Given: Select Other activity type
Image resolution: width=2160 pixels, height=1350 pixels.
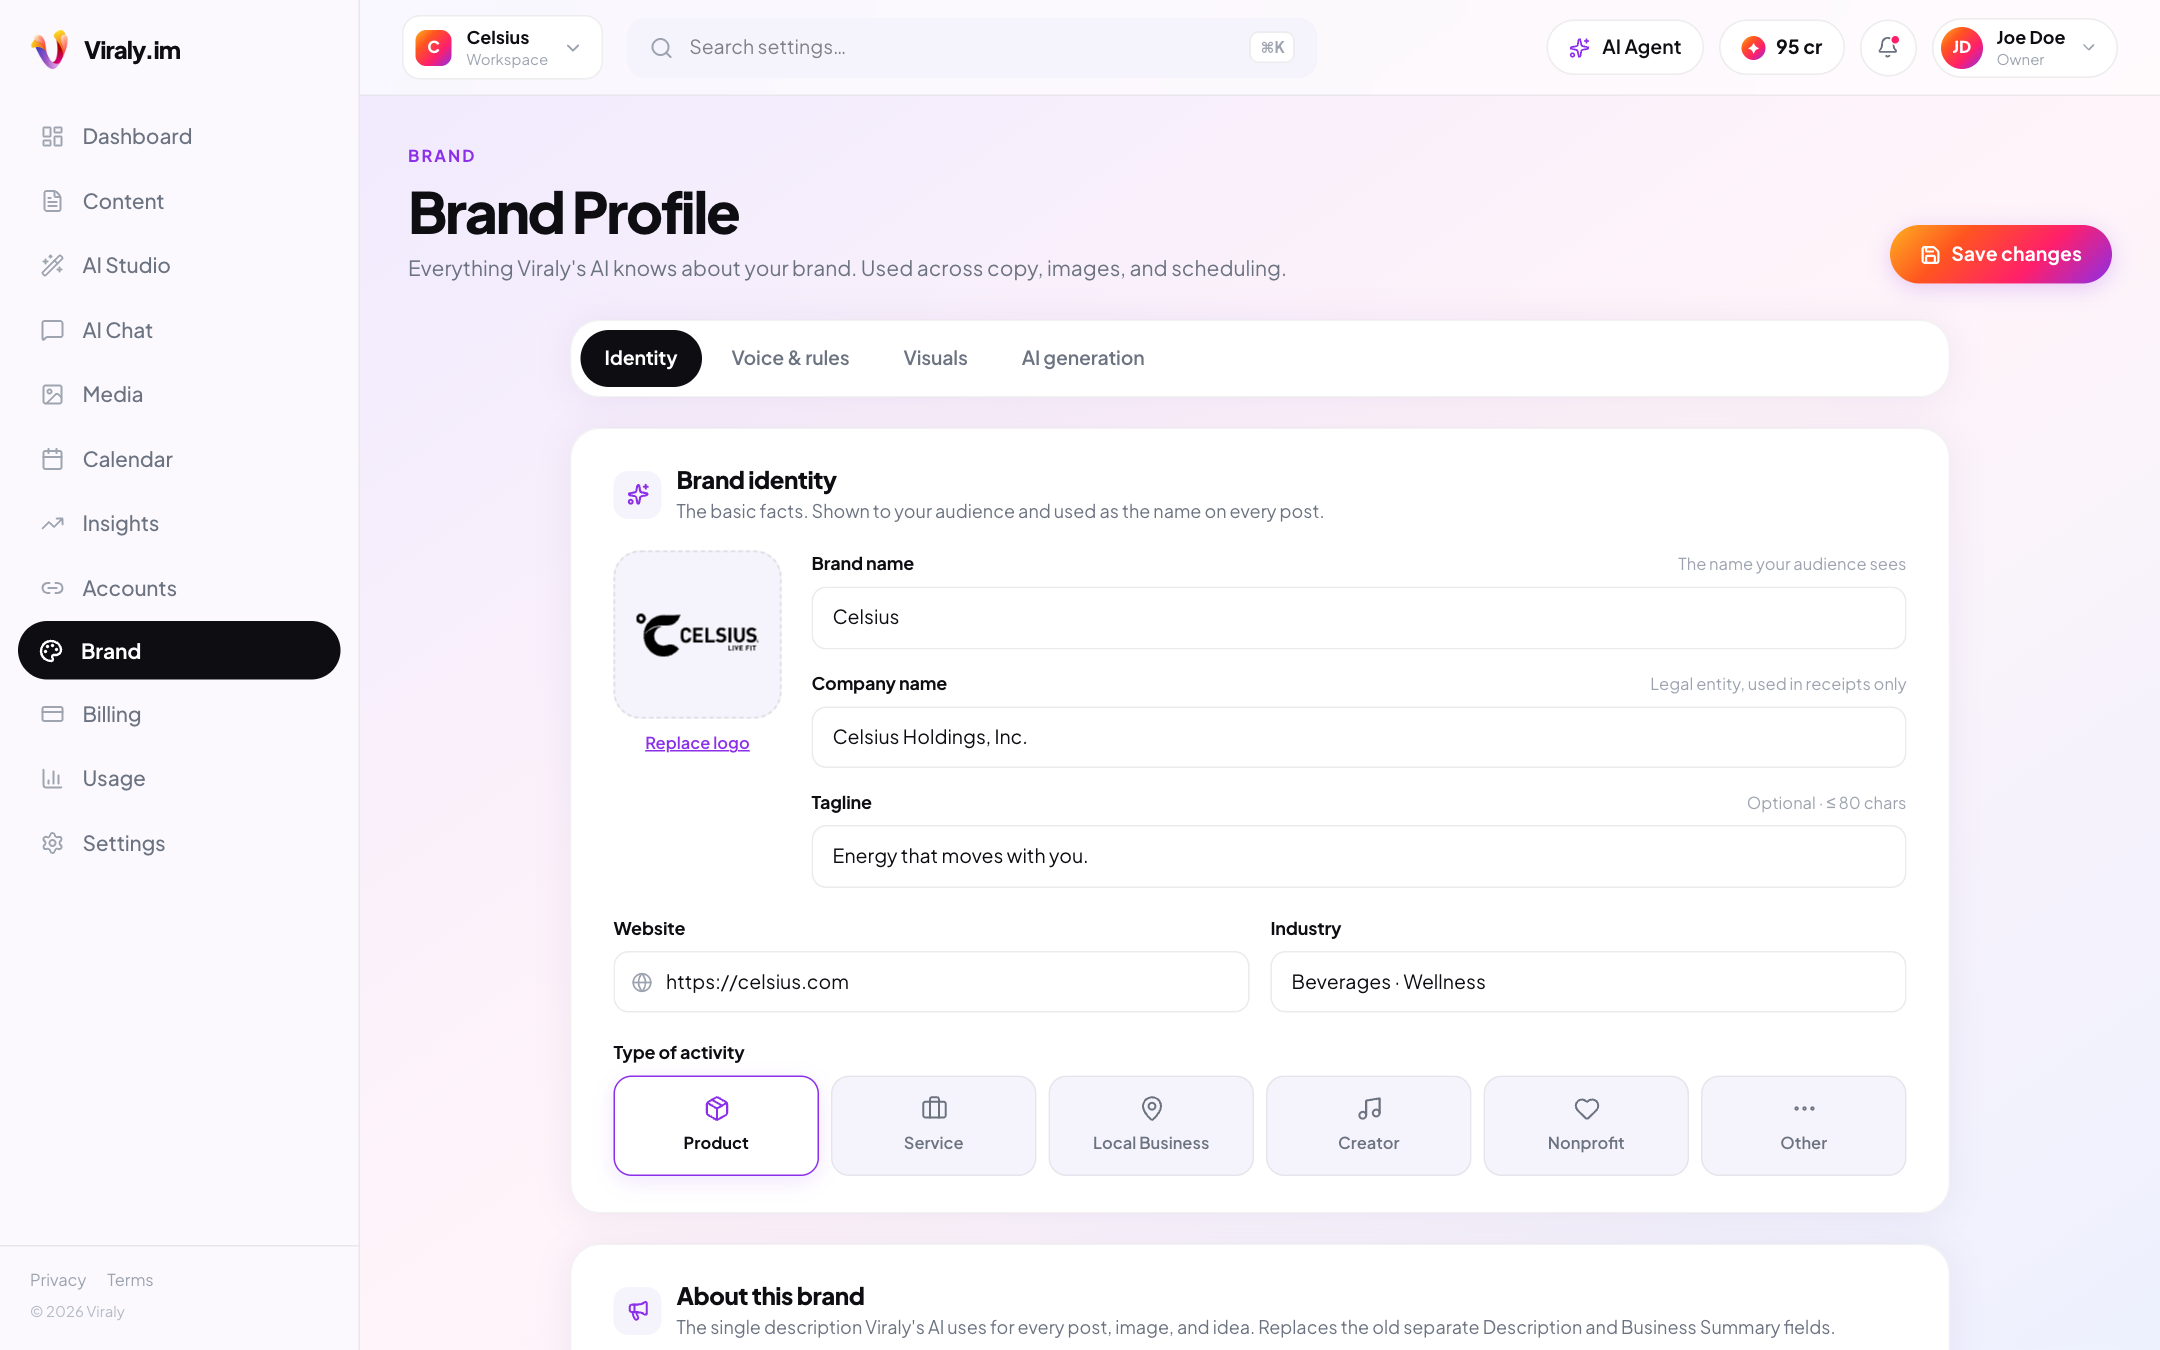Looking at the screenshot, I should (x=1803, y=1125).
